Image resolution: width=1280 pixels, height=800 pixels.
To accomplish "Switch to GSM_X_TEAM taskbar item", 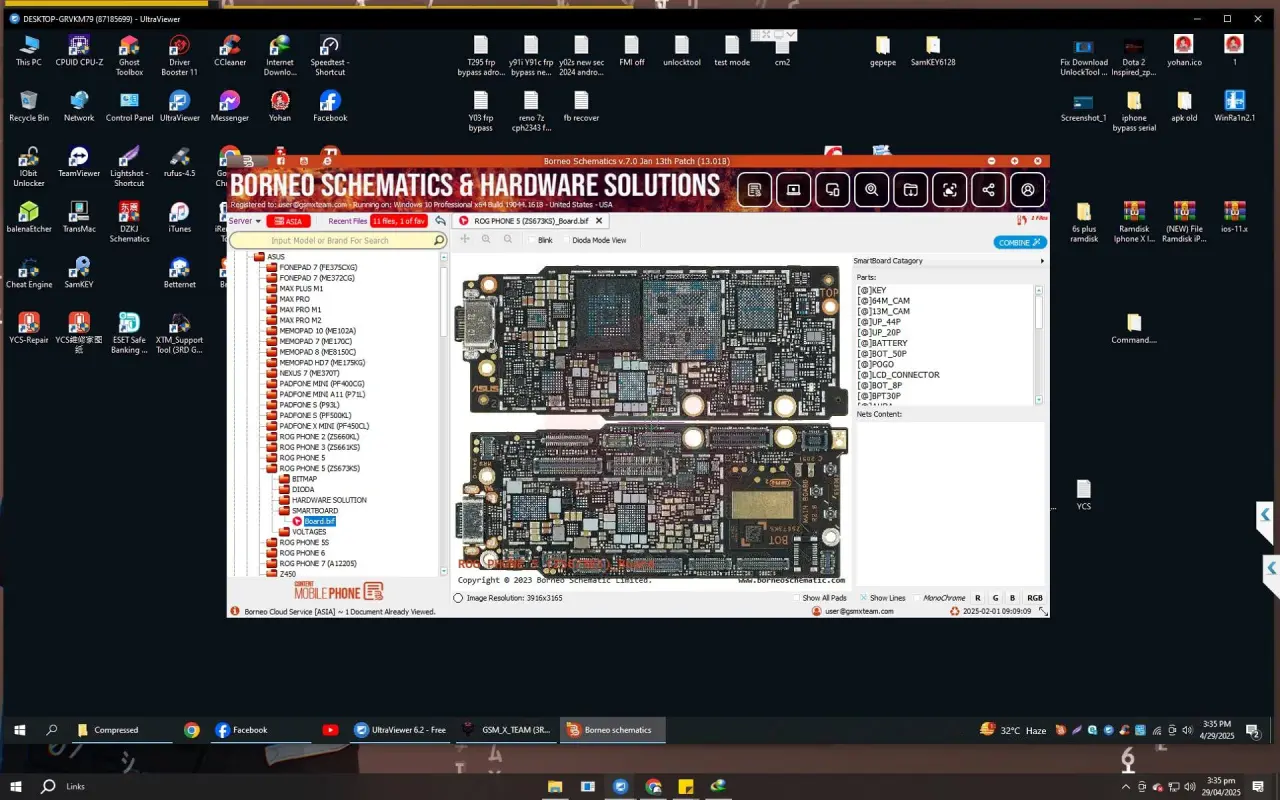I will coord(506,730).
